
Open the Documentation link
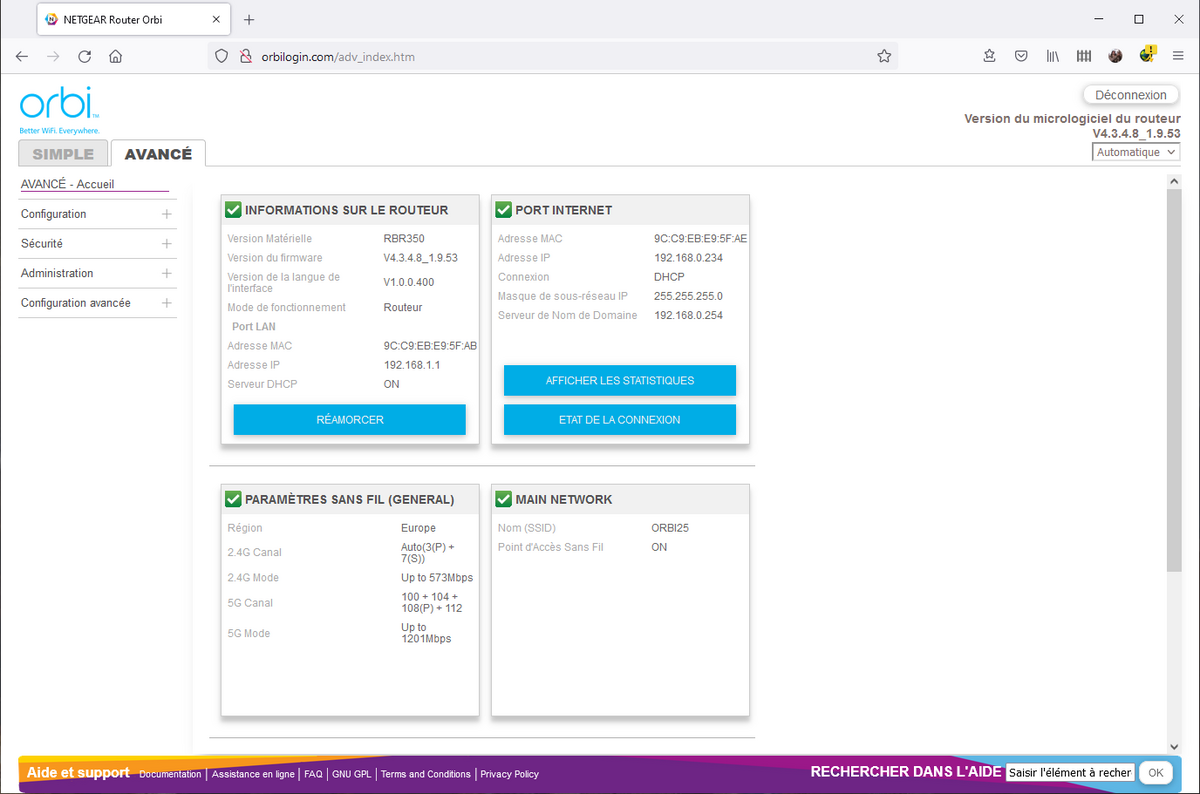170,774
